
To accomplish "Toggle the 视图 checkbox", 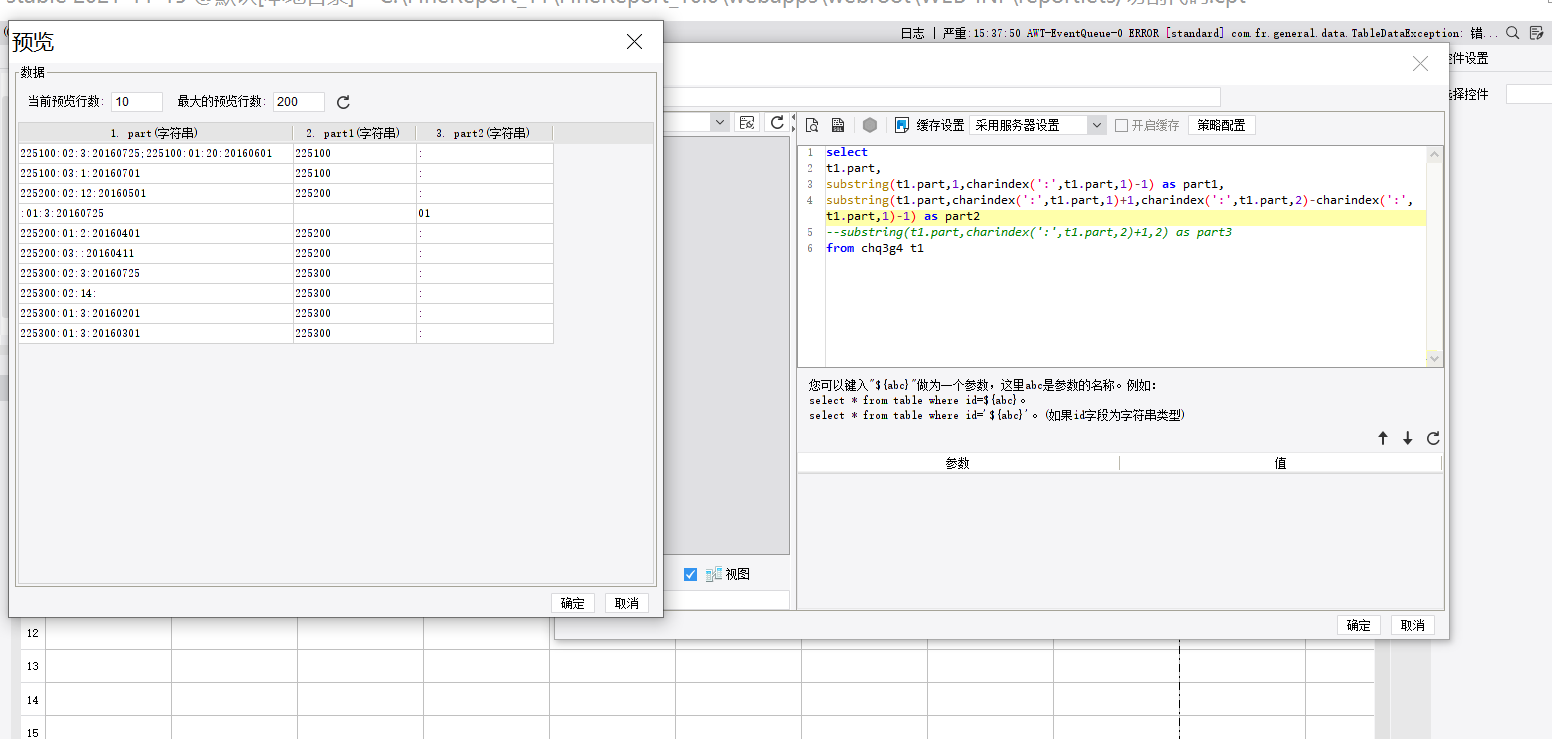I will point(690,574).
